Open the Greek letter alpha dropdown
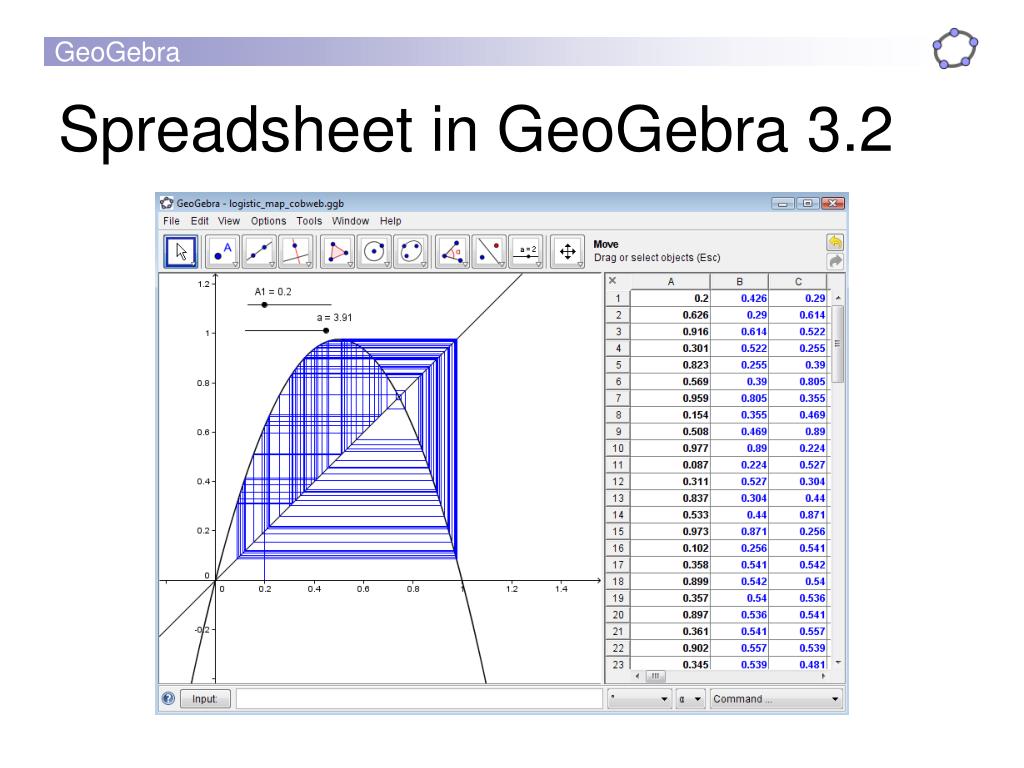1024x768 pixels. tap(689, 699)
